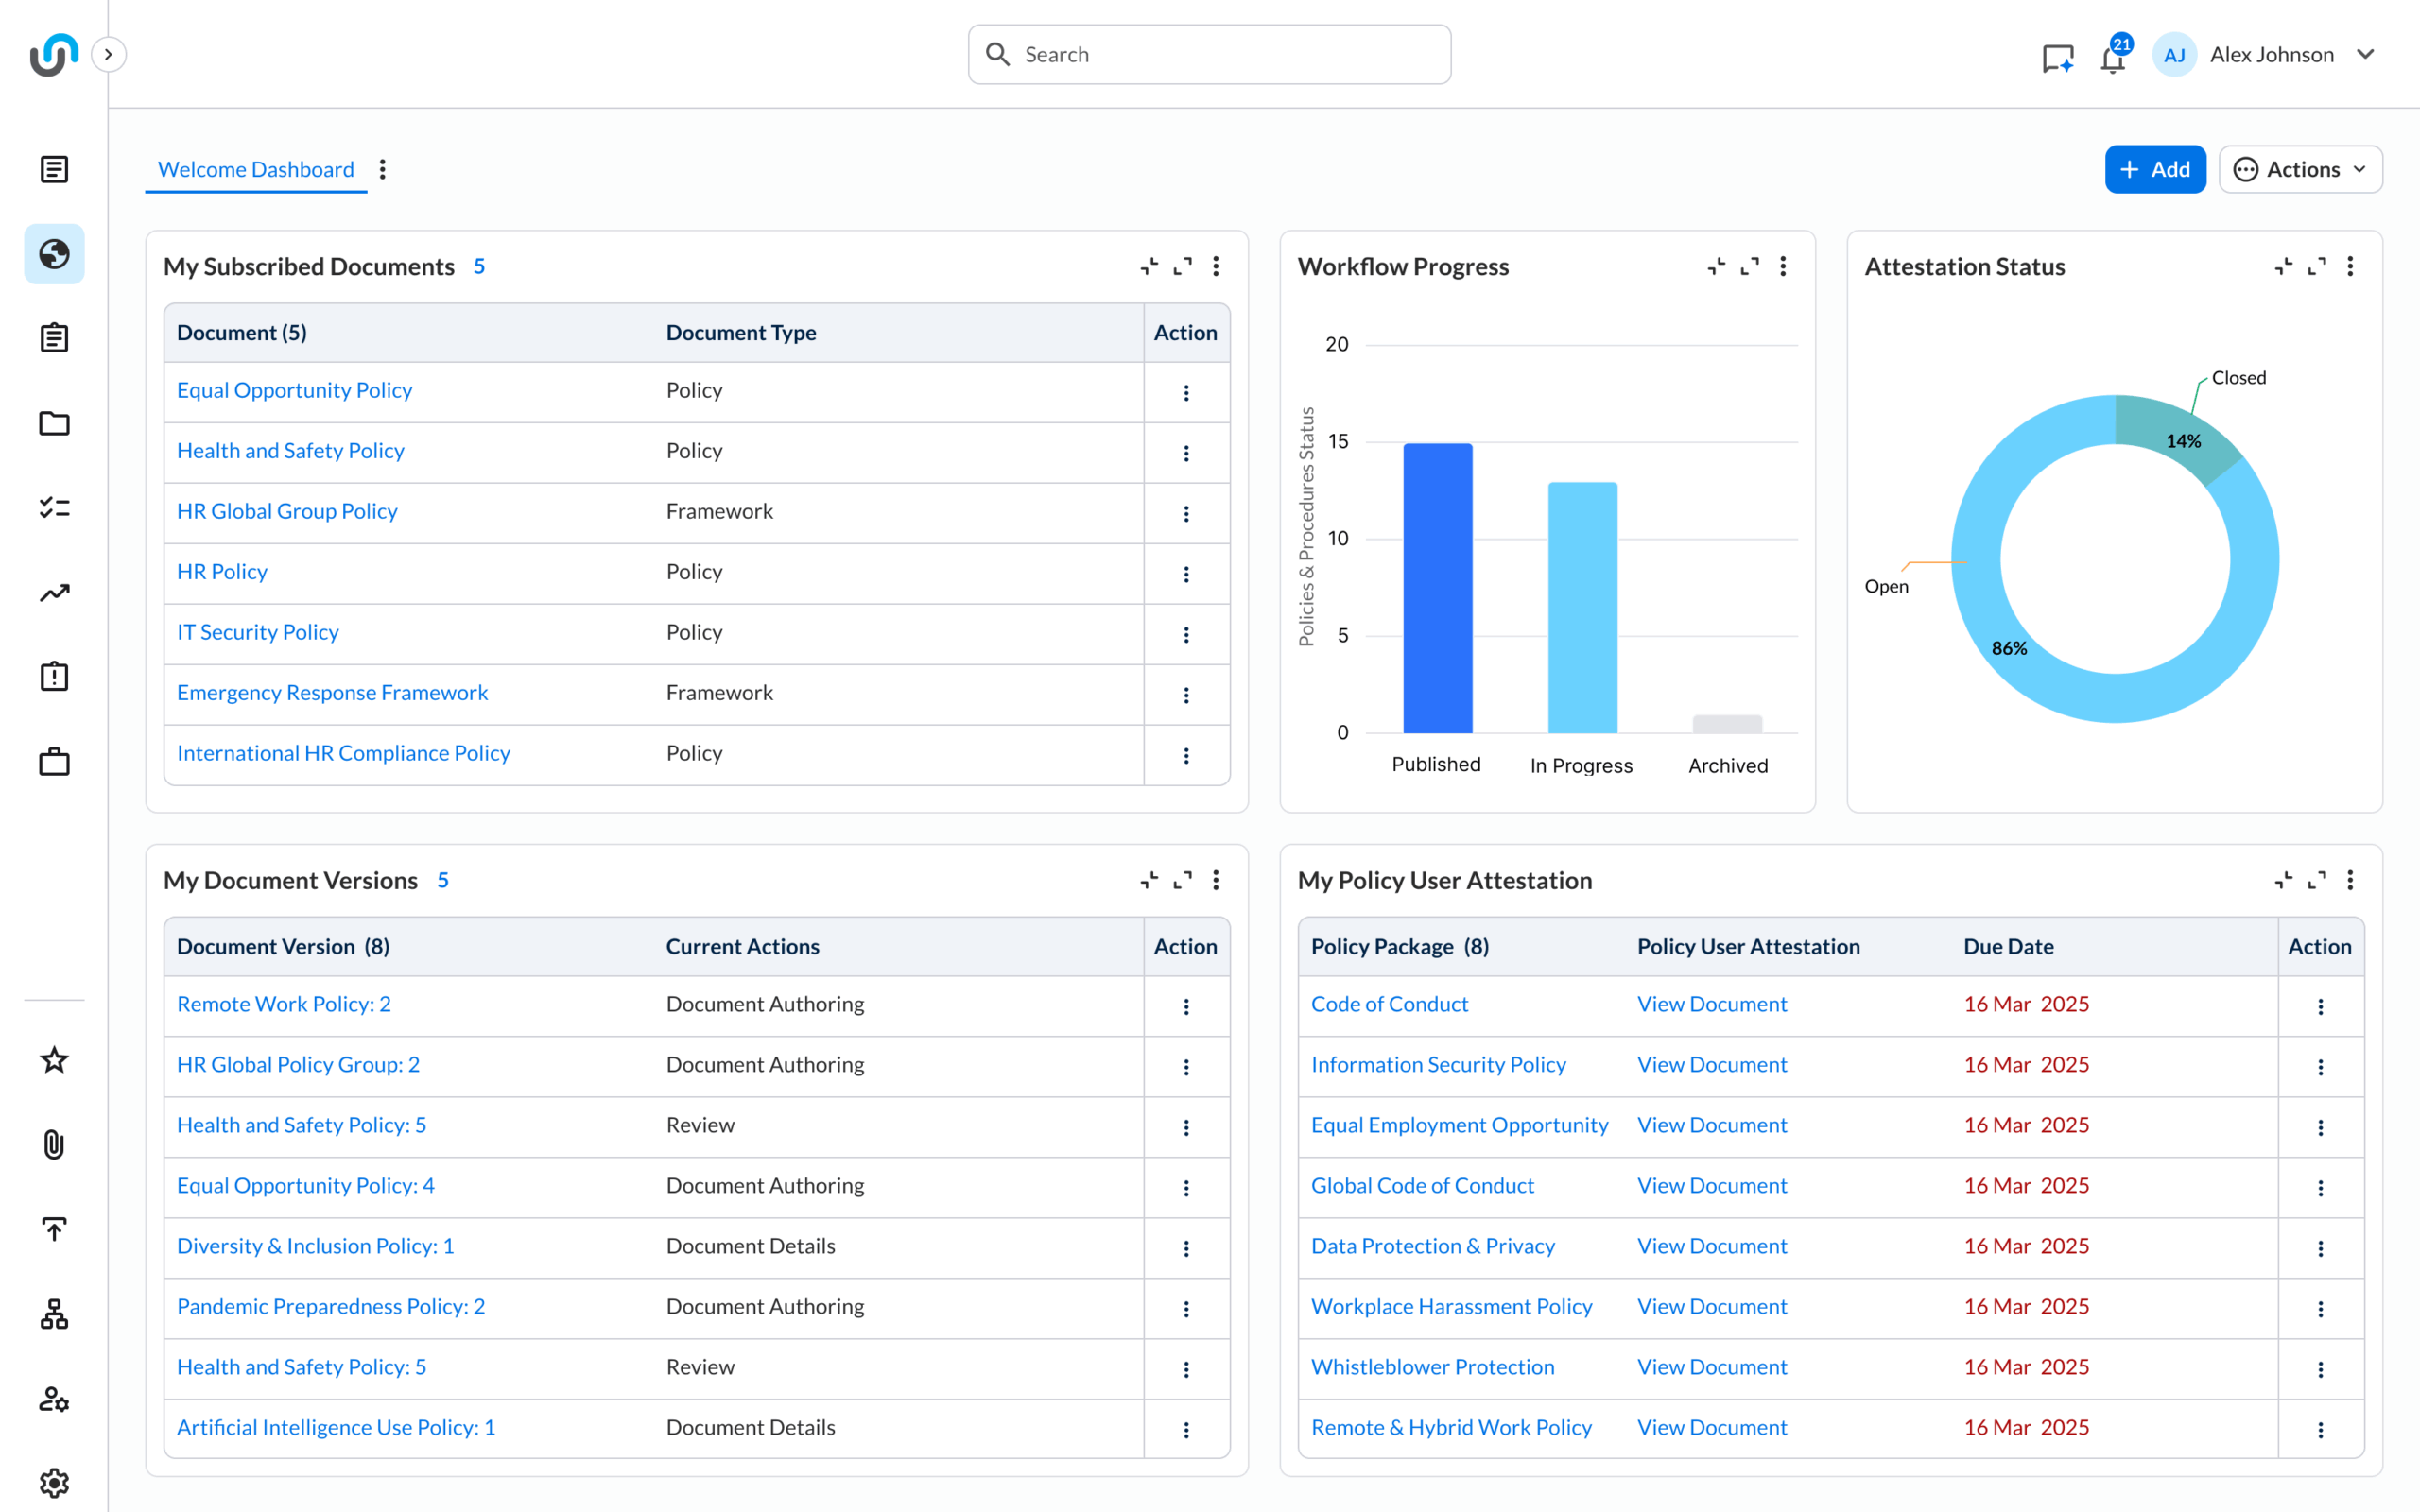Open the Actions dropdown button

[x=2300, y=169]
